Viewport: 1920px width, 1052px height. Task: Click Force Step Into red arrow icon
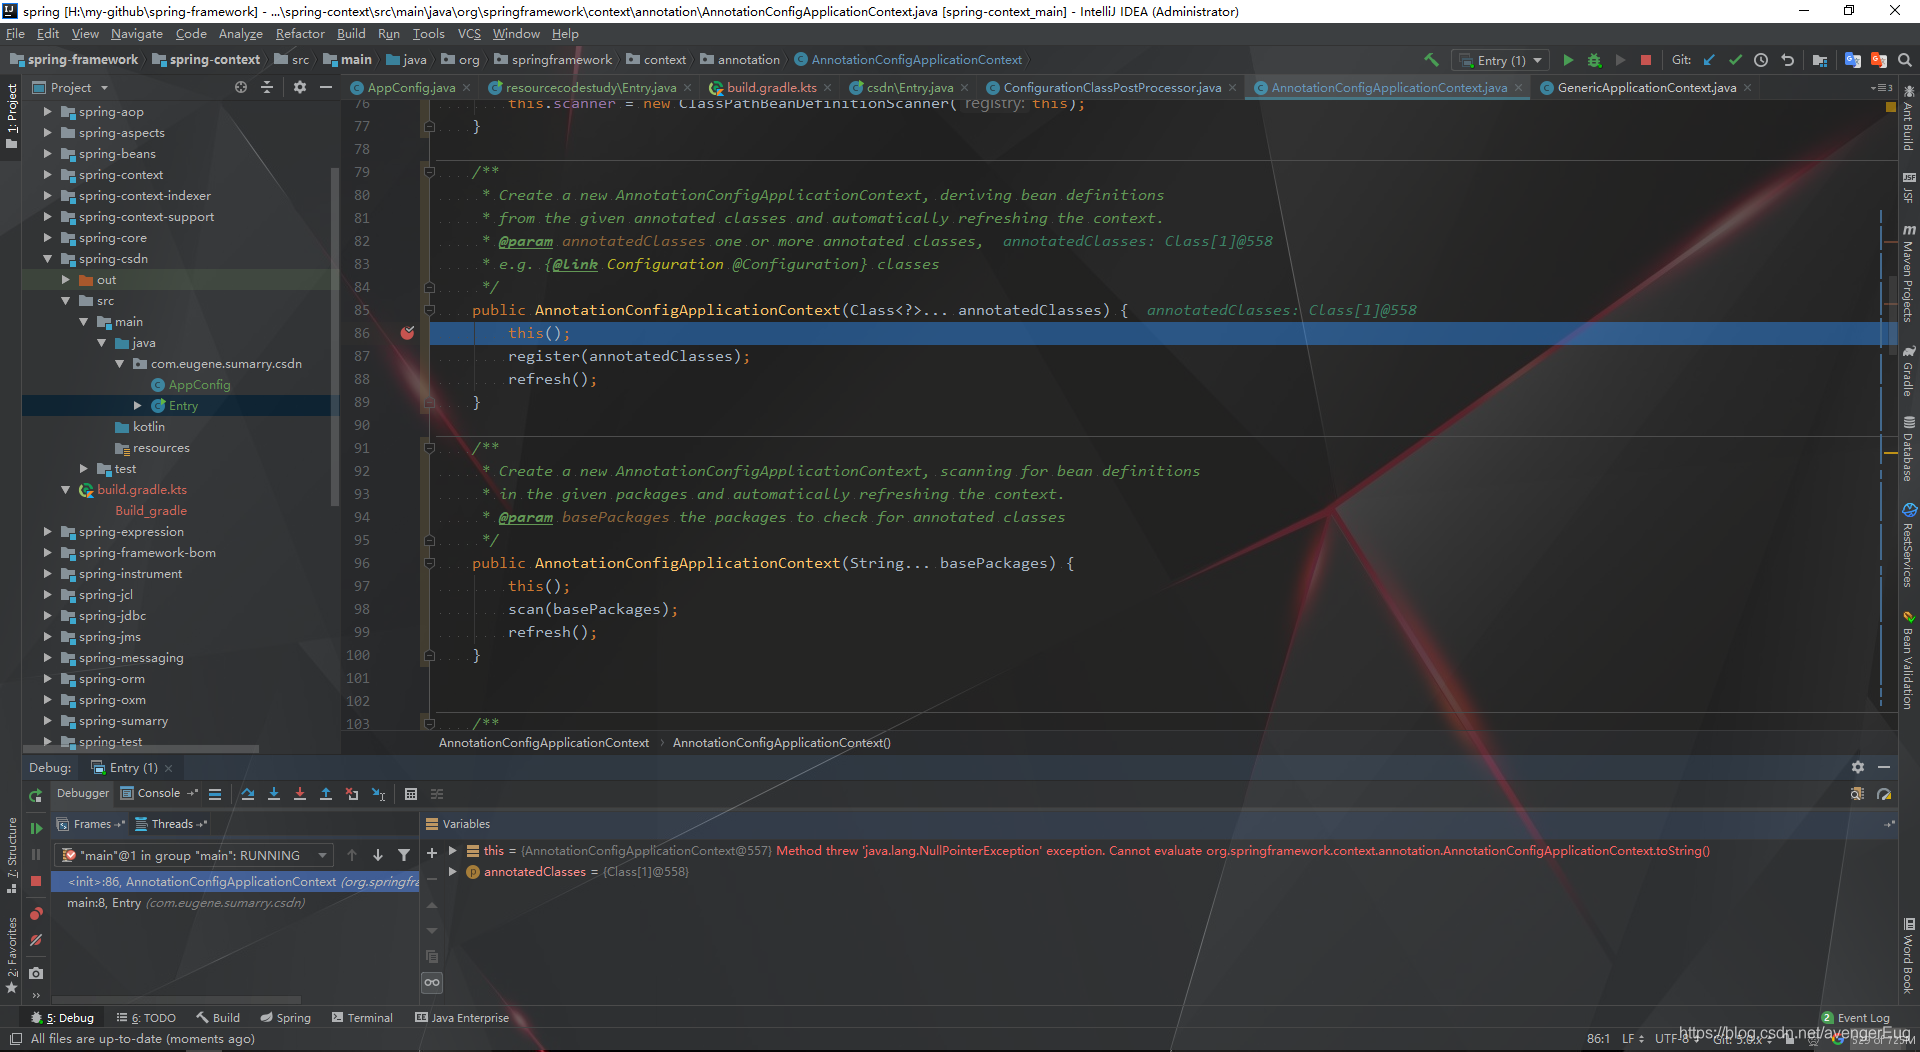300,794
